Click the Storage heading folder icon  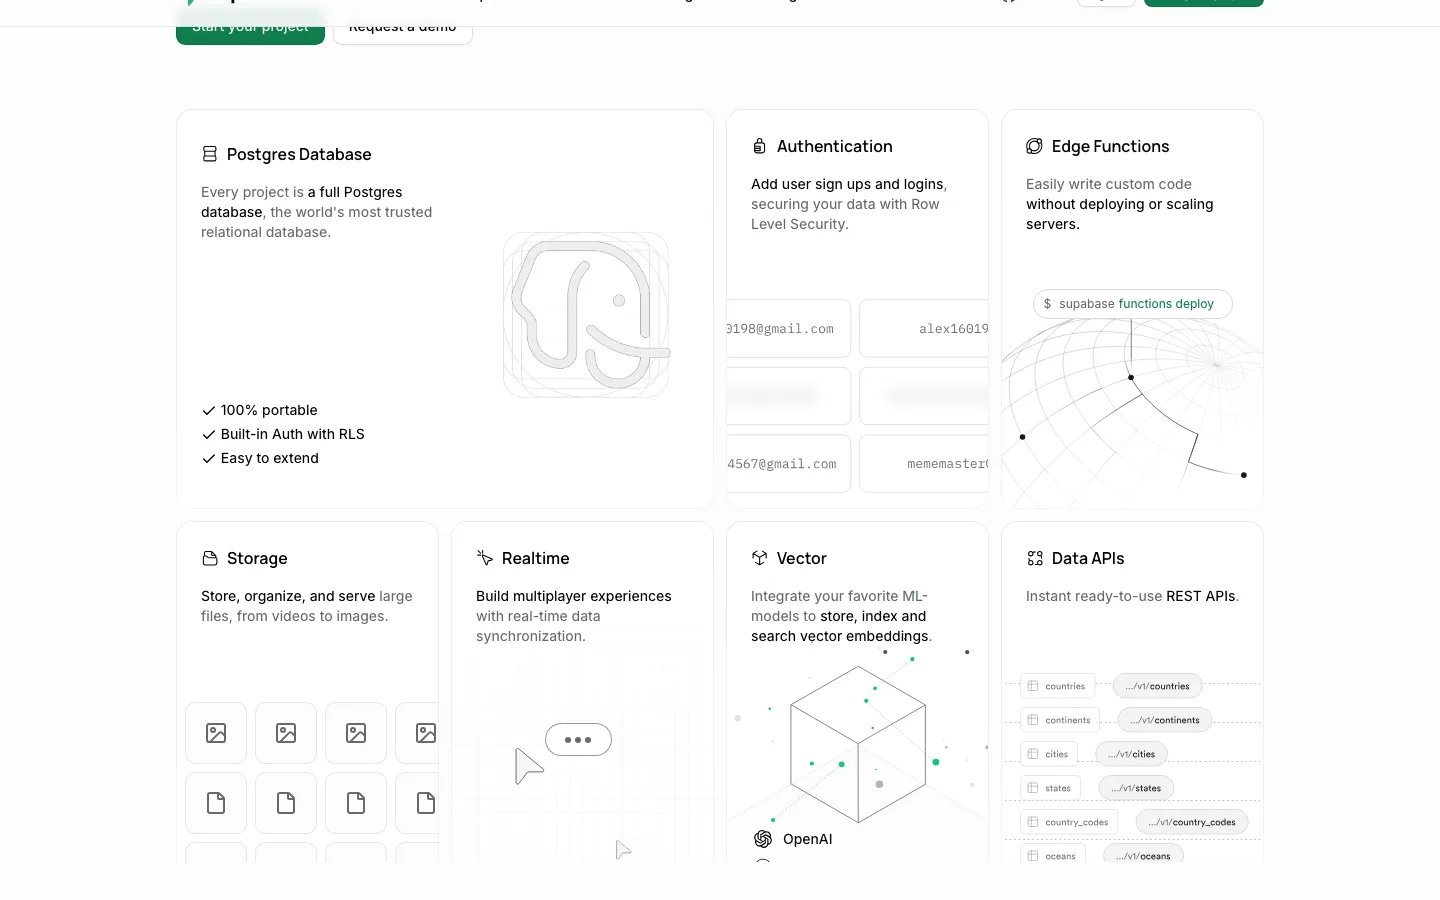[x=210, y=558]
